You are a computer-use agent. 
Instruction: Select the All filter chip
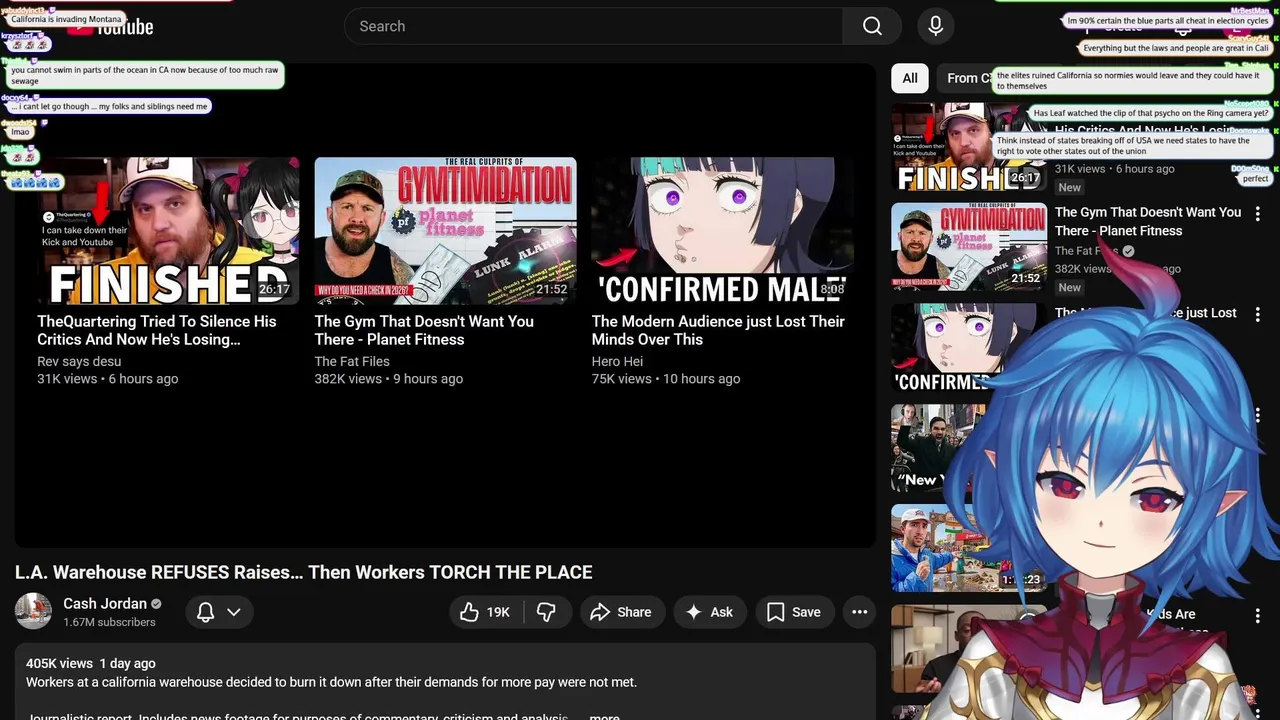(x=910, y=78)
